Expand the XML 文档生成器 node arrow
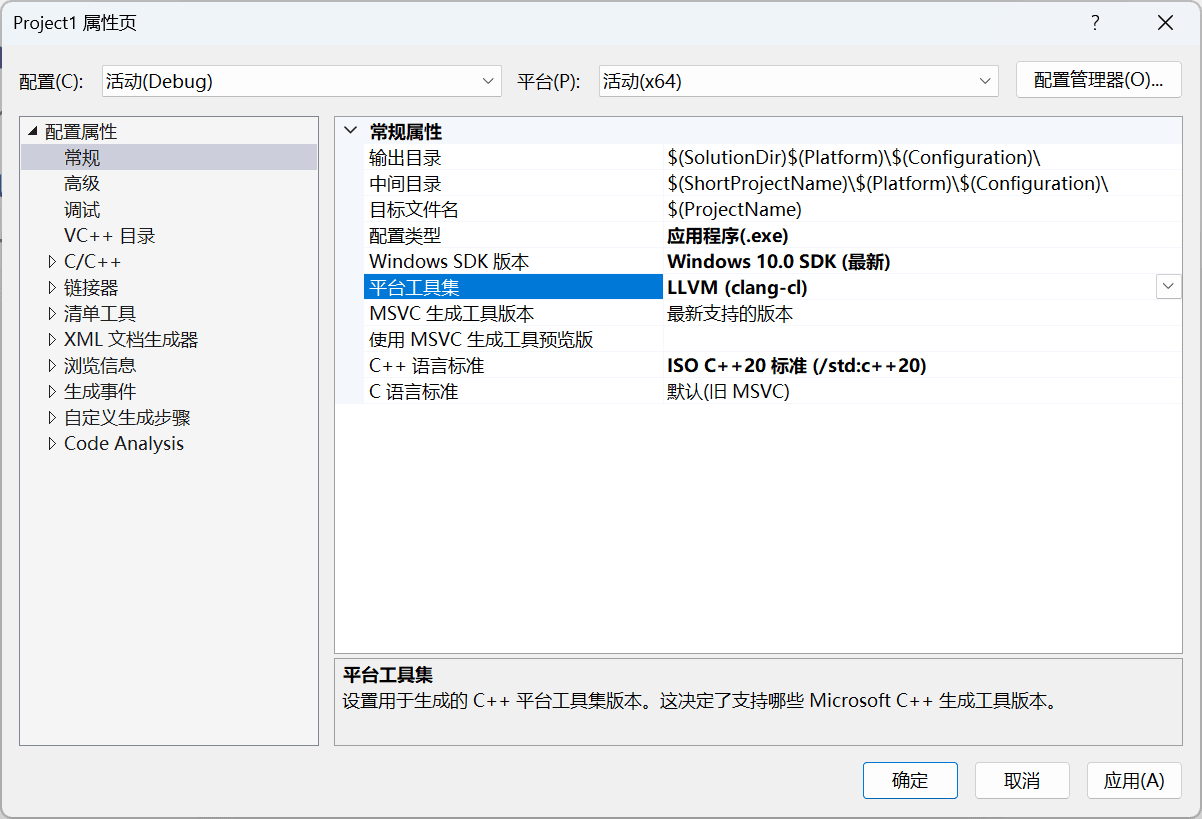The height and width of the screenshot is (819, 1202). (x=52, y=340)
